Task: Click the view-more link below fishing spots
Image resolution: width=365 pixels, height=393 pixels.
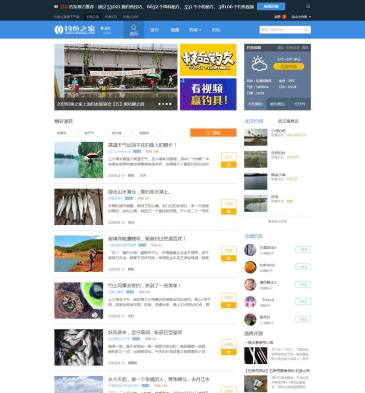Action: point(277,221)
